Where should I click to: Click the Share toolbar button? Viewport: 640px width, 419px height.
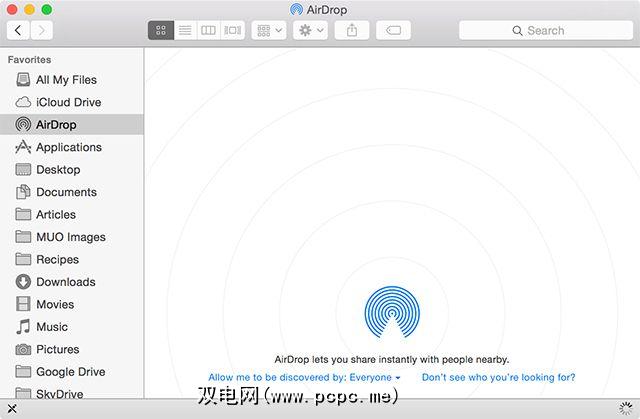pos(352,30)
